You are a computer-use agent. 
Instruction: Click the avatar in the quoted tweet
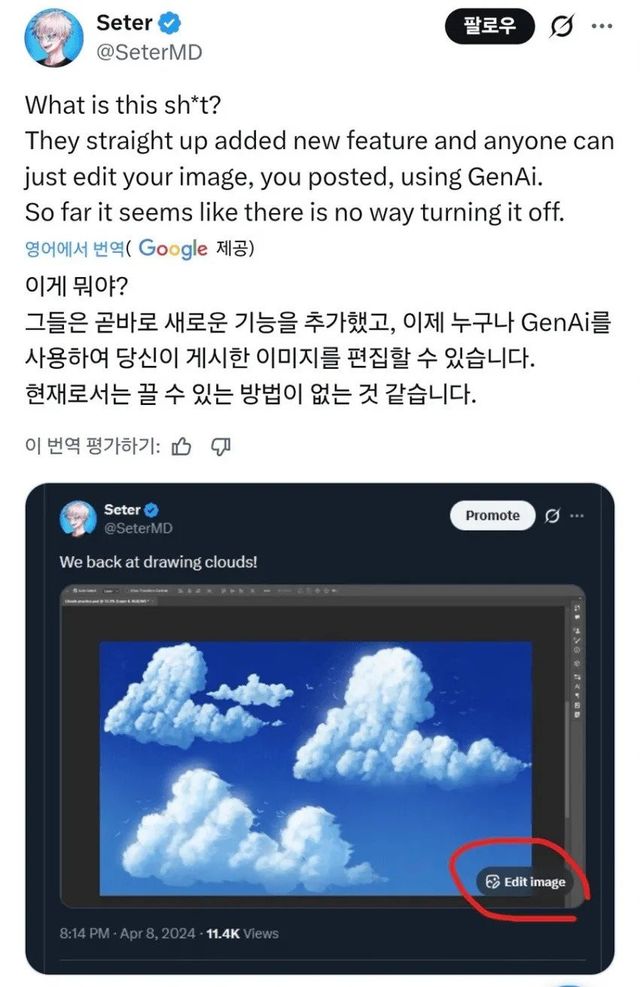click(78, 518)
